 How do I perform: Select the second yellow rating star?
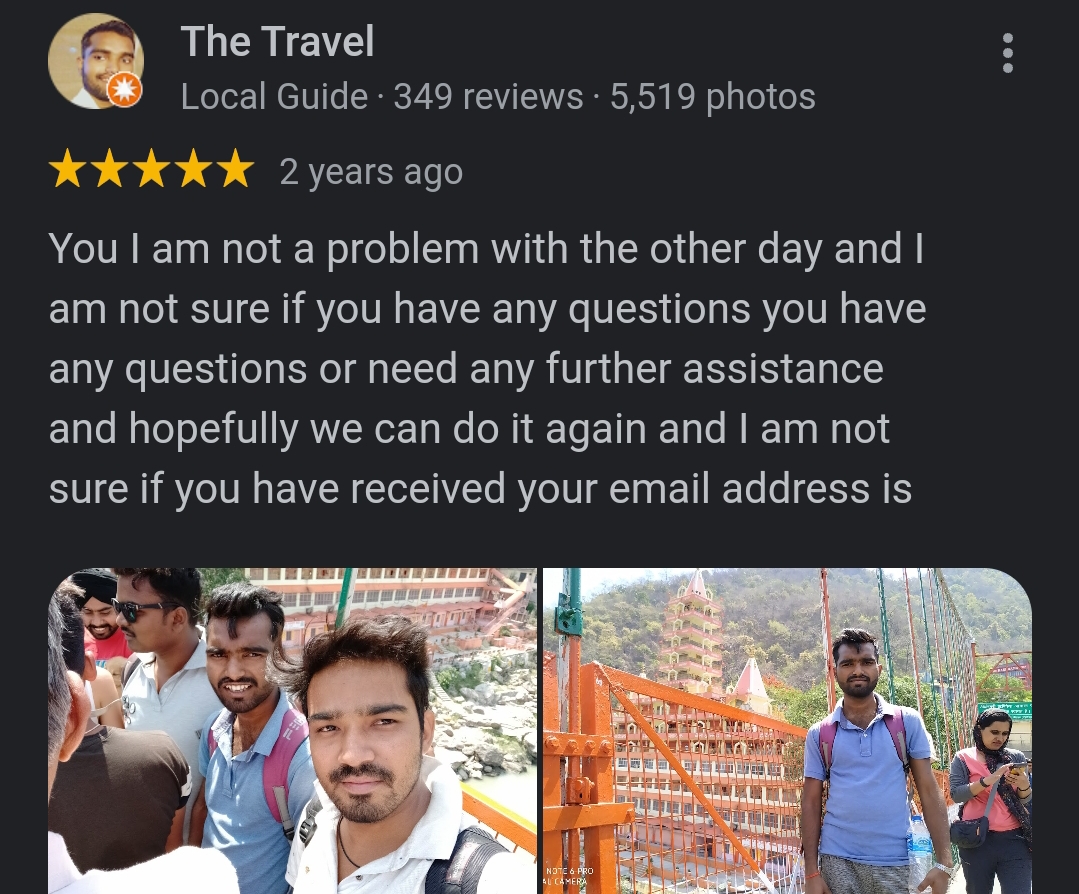click(x=109, y=169)
